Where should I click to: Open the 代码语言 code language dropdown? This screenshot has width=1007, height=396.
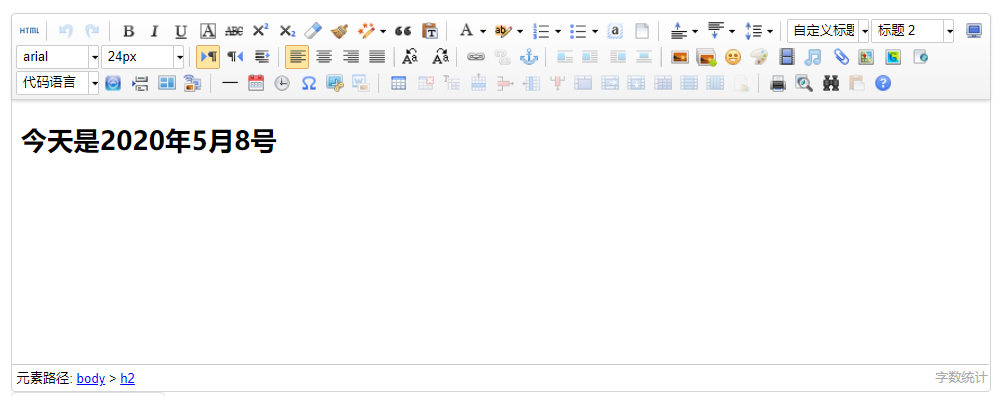(x=58, y=83)
